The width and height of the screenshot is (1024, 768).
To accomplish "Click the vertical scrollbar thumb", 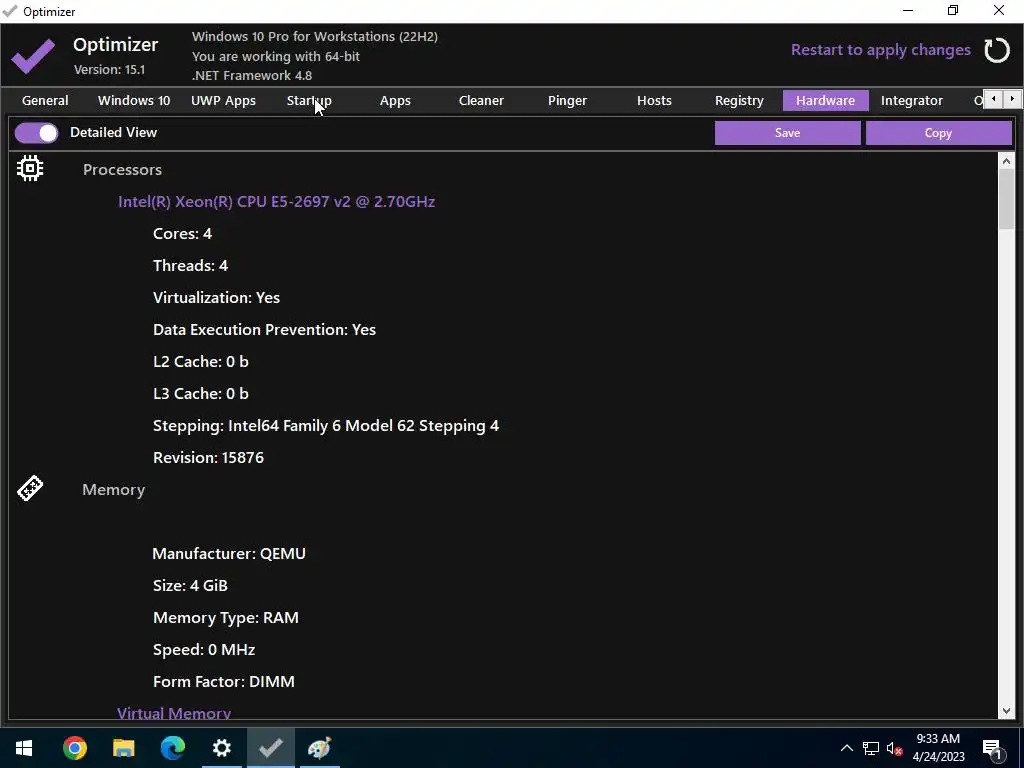I will pyautogui.click(x=1006, y=200).
